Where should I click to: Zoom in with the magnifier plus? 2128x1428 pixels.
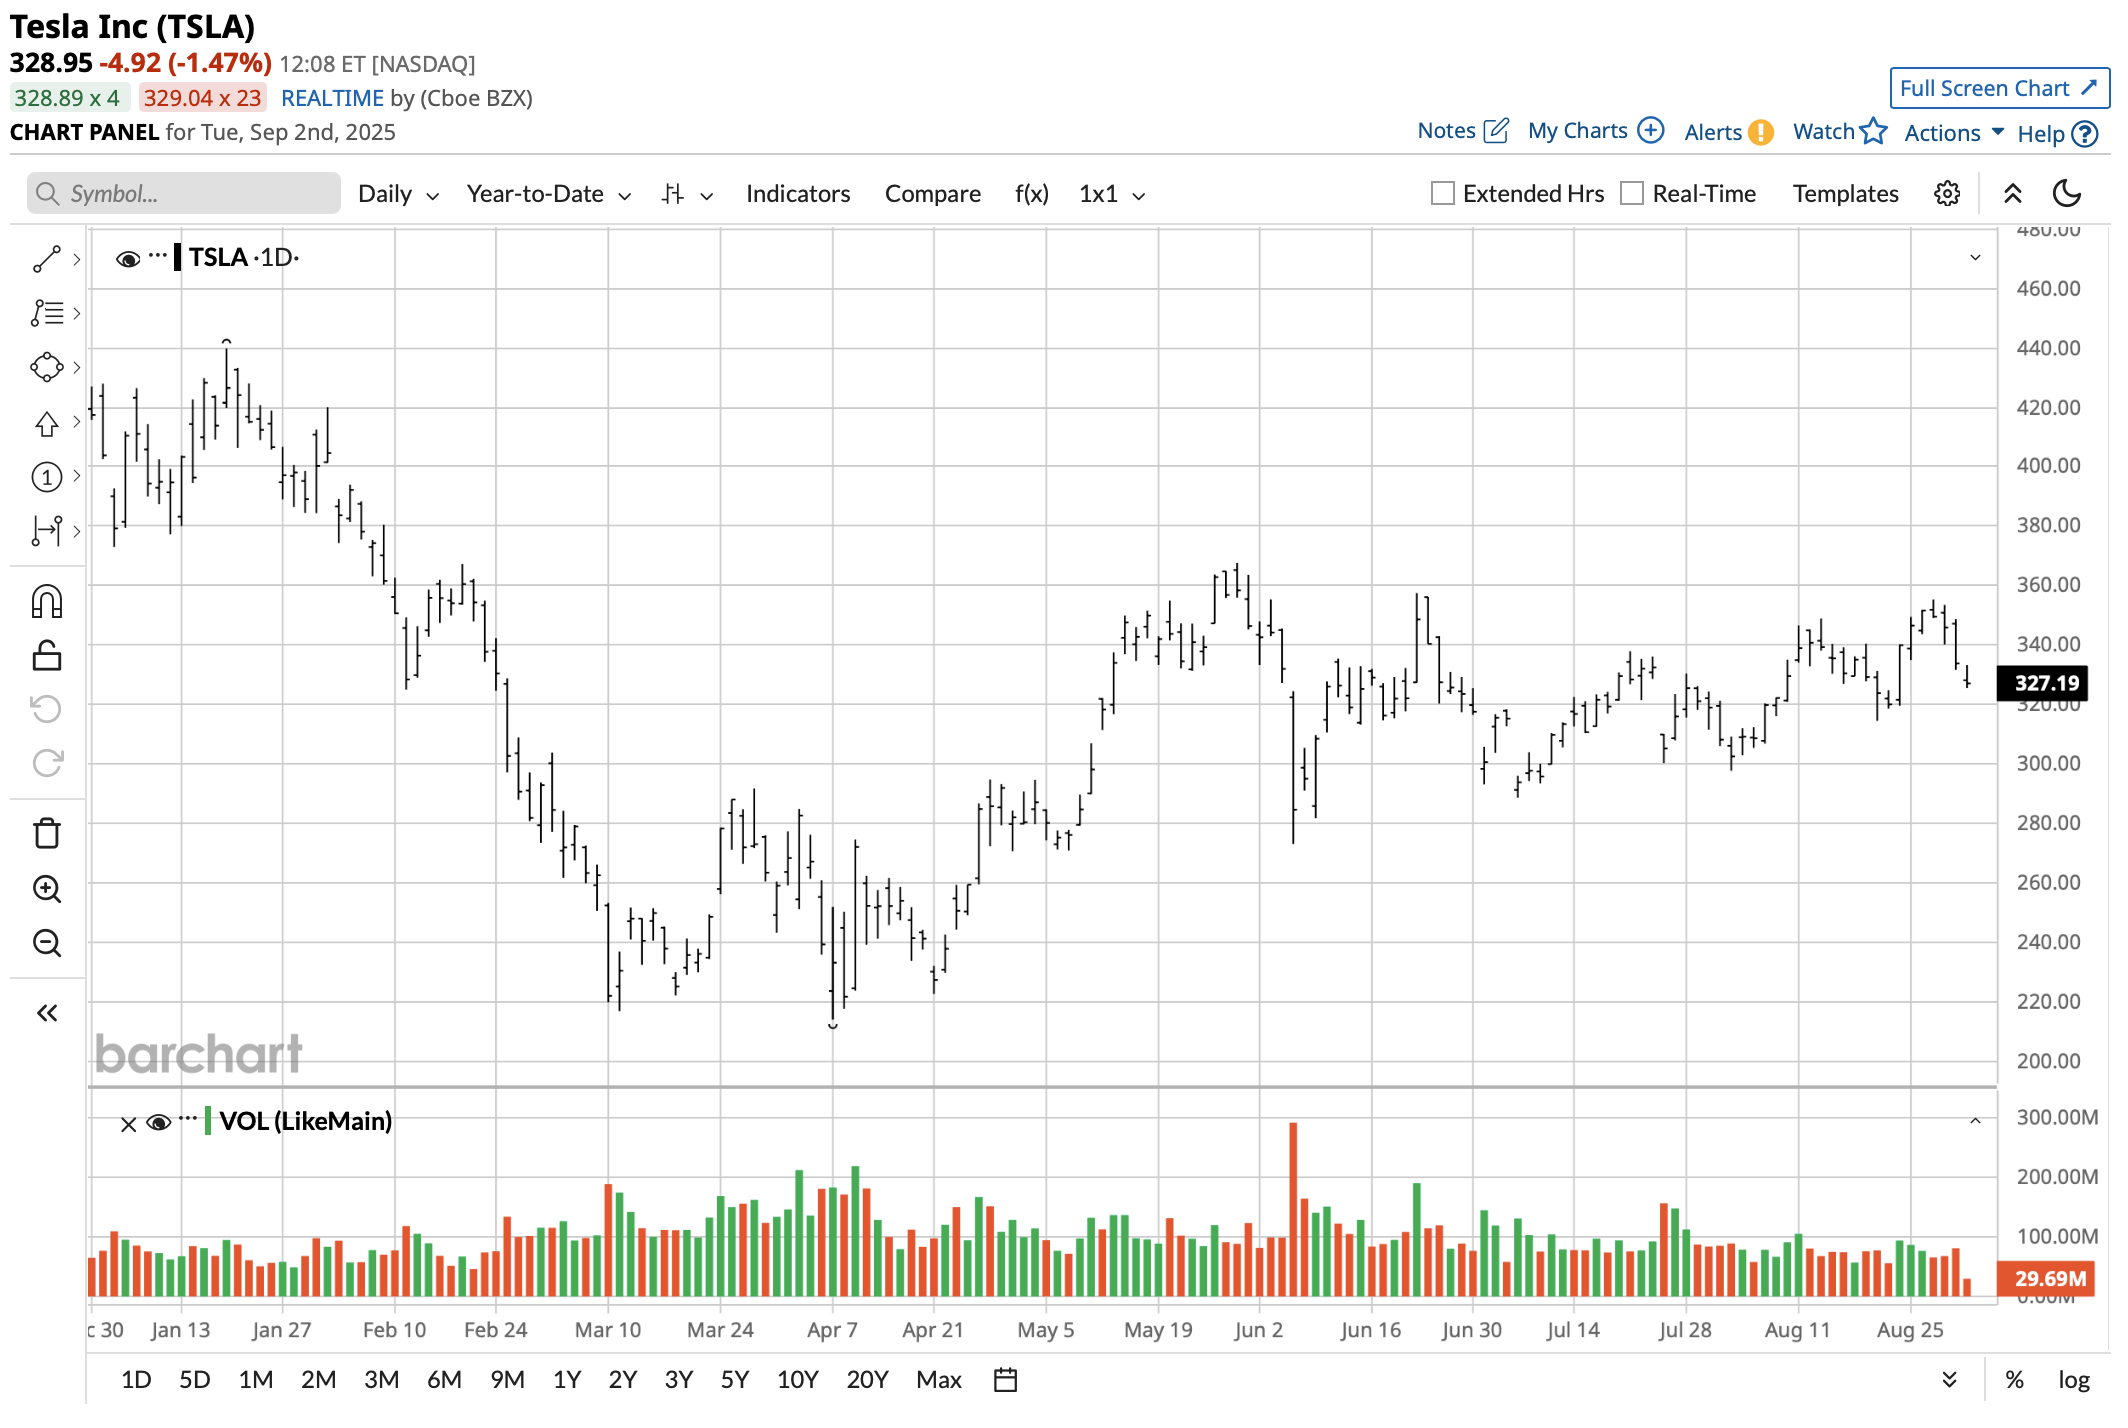(47, 889)
